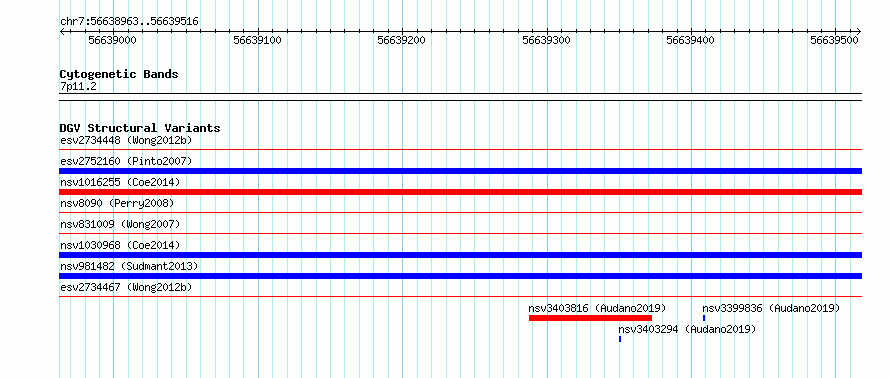The width and height of the screenshot is (890, 378).
Task: Open the esv2734467 (Wong2012b) label
Action: click(126, 287)
